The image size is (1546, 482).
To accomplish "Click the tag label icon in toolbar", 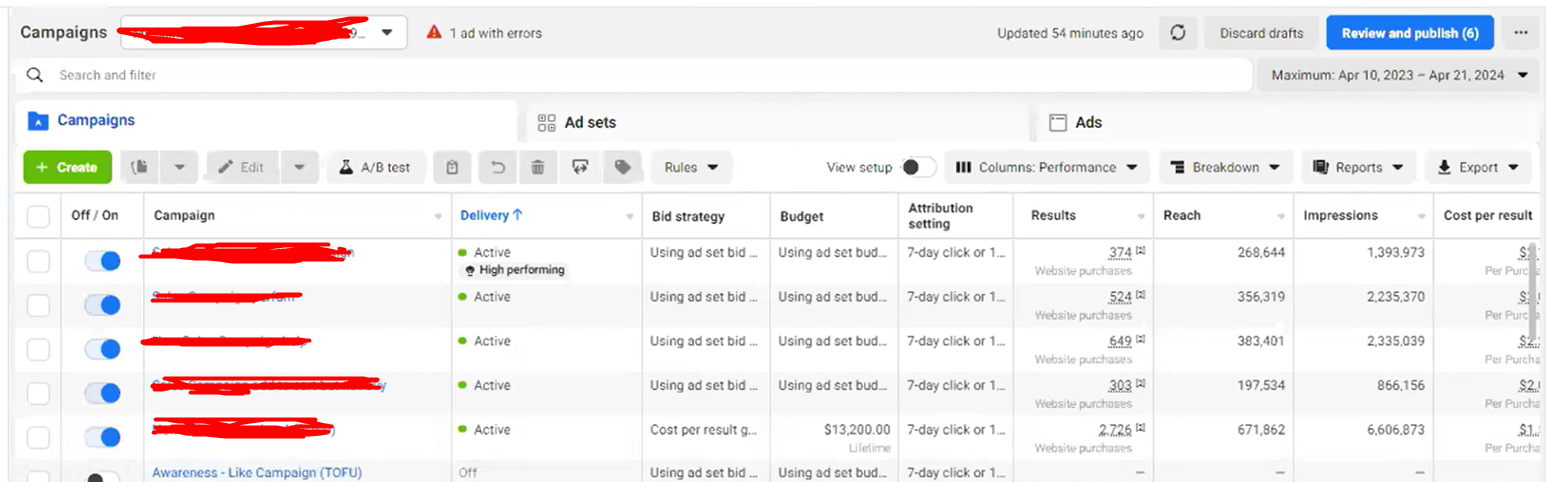I will pyautogui.click(x=623, y=167).
